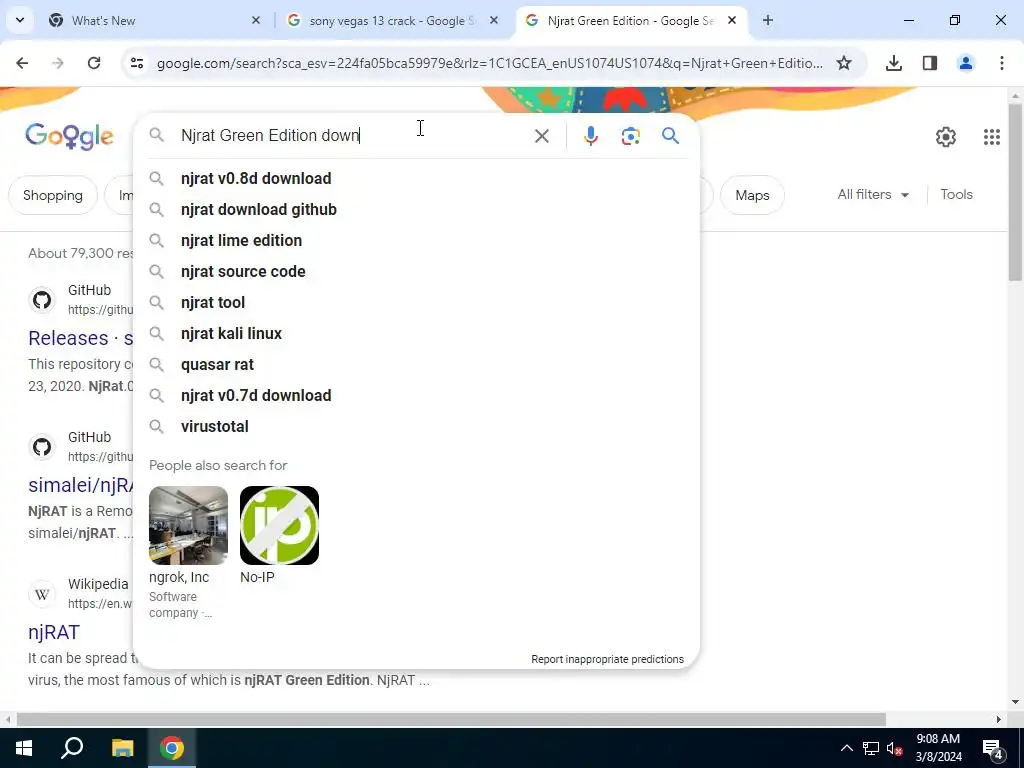Clear the search box with the X icon

point(541,136)
